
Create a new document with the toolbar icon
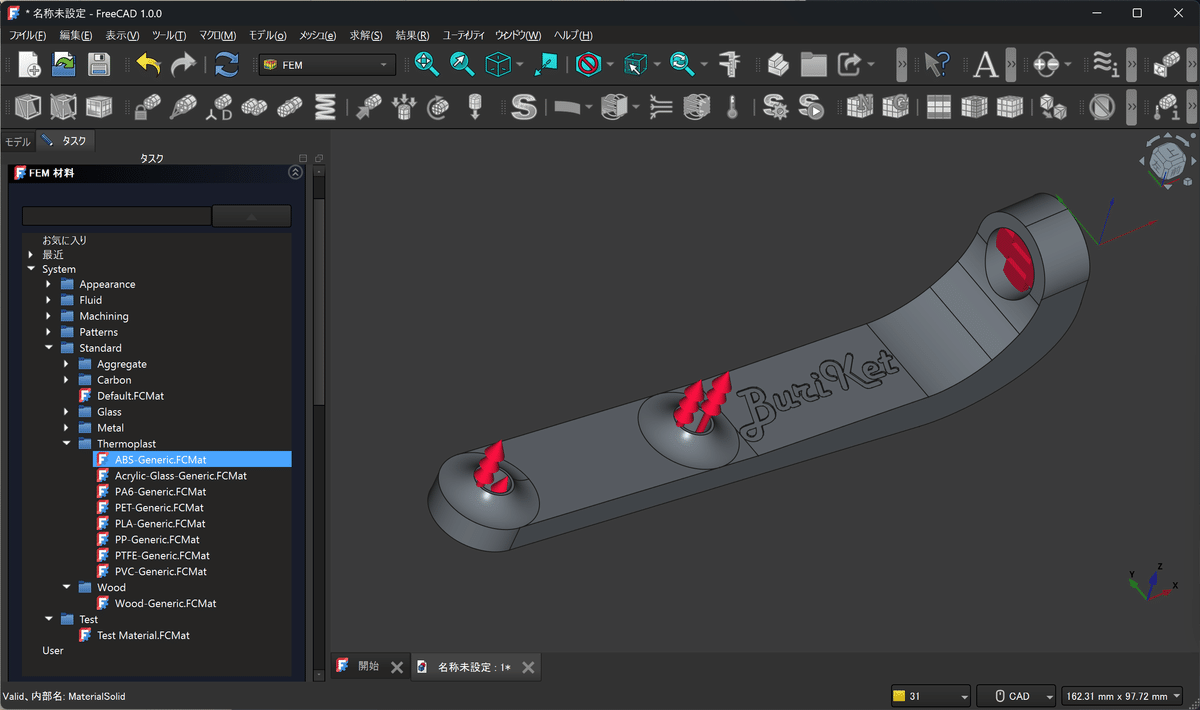pyautogui.click(x=29, y=64)
